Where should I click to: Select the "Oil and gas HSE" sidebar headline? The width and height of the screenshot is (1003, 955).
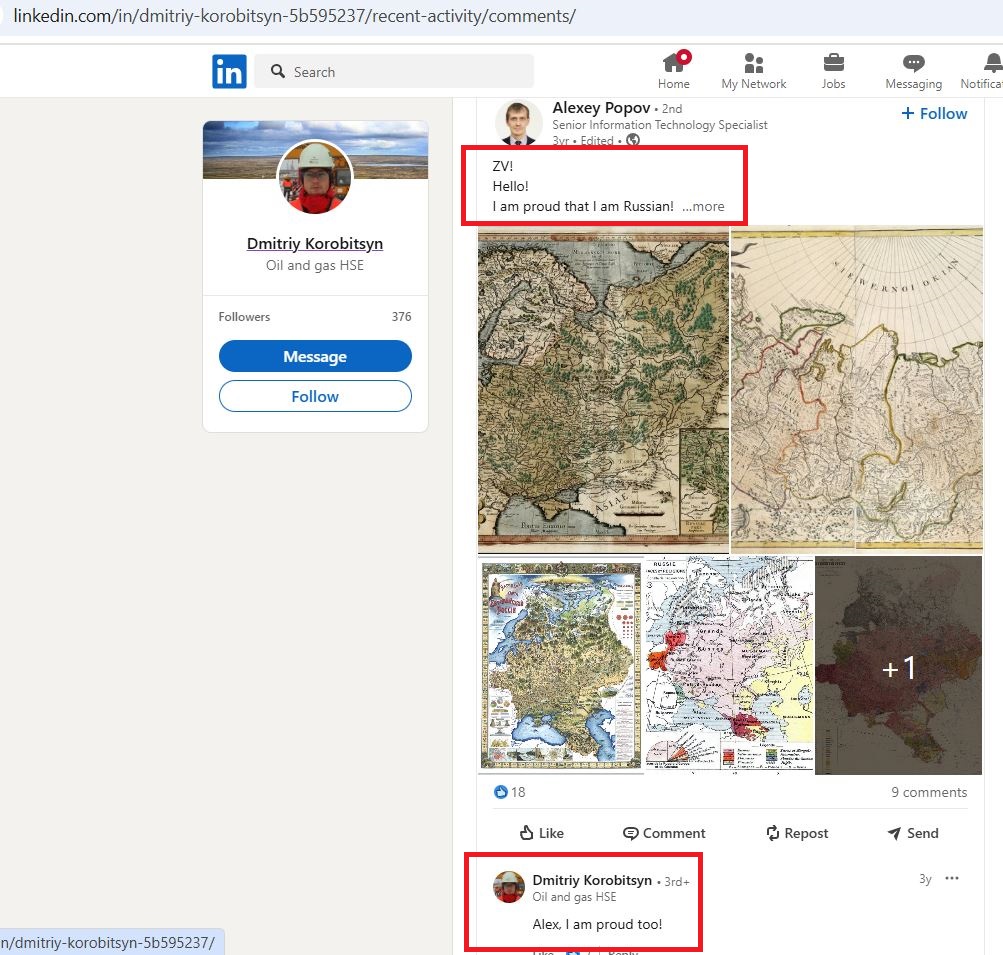[315, 265]
